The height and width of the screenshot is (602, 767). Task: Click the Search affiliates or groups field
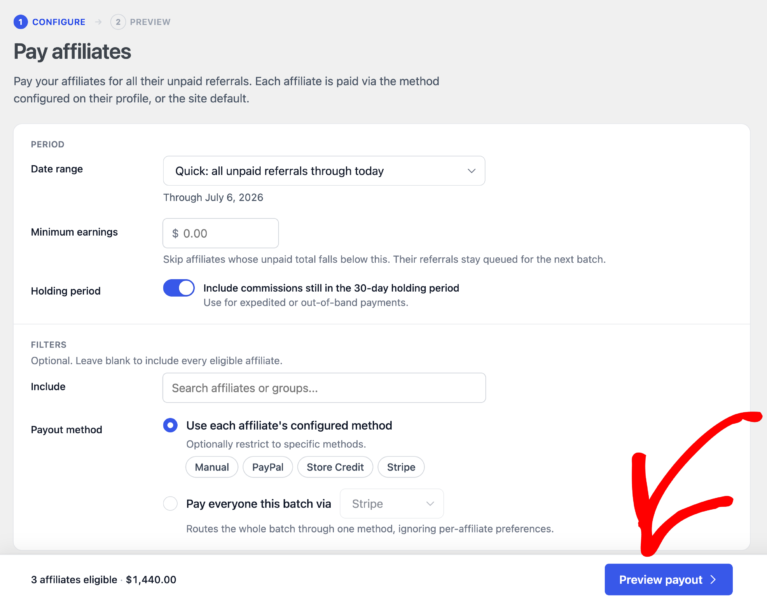(324, 388)
